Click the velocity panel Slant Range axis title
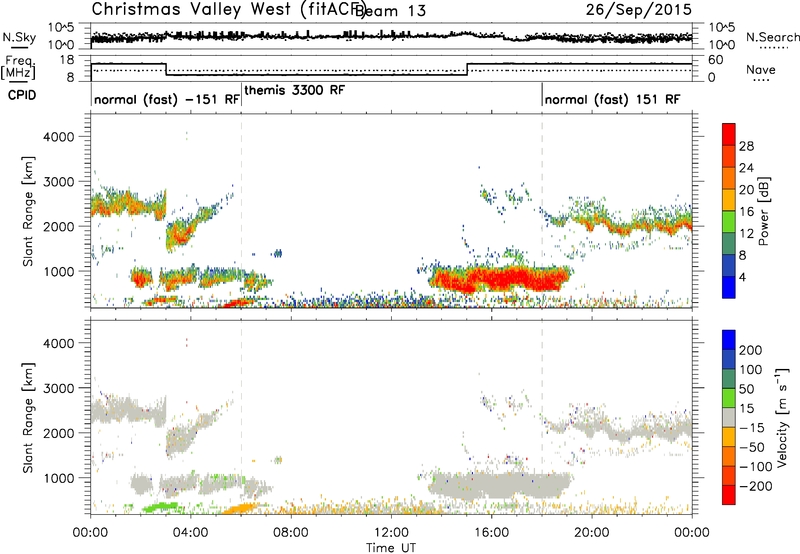This screenshot has width=800, height=554. click(28, 418)
